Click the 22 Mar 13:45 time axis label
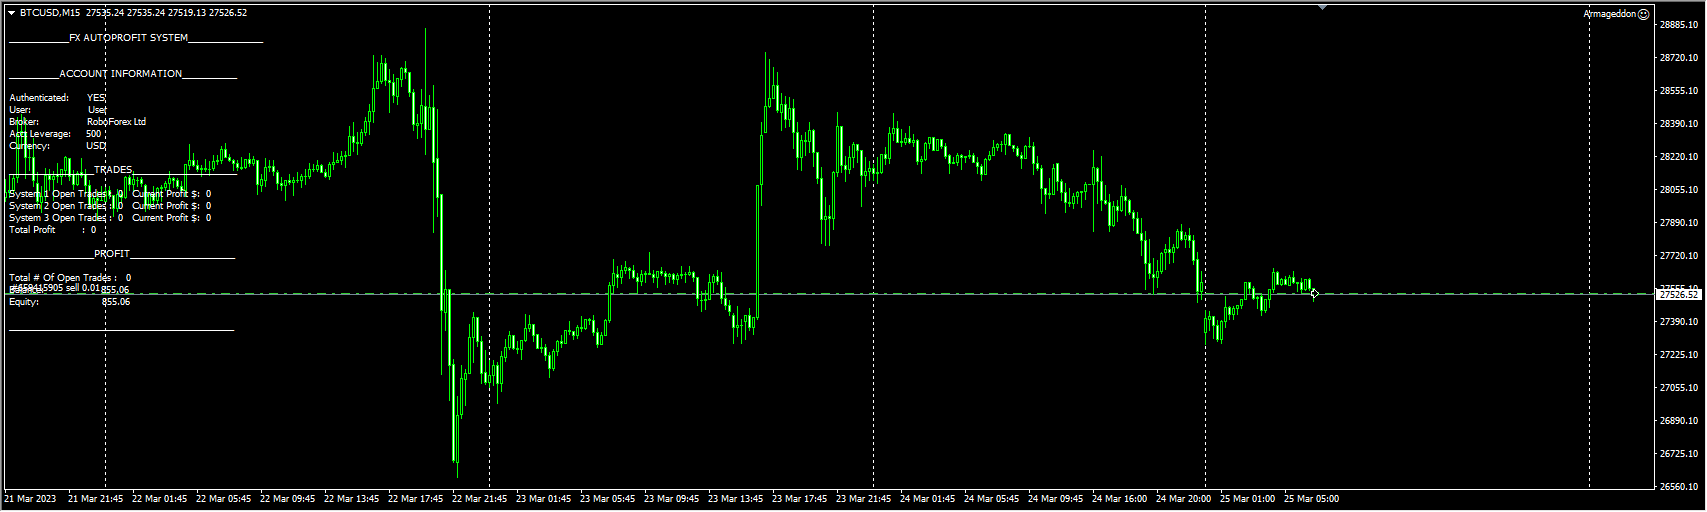 pyautogui.click(x=352, y=498)
